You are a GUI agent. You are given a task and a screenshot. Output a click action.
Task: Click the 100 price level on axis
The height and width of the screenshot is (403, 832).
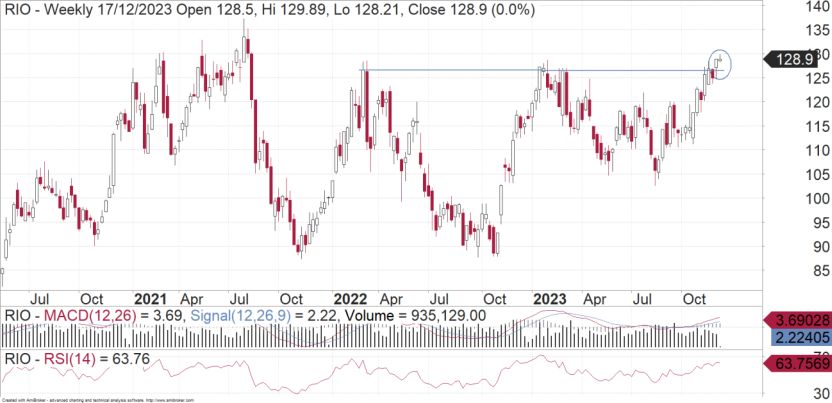click(818, 198)
